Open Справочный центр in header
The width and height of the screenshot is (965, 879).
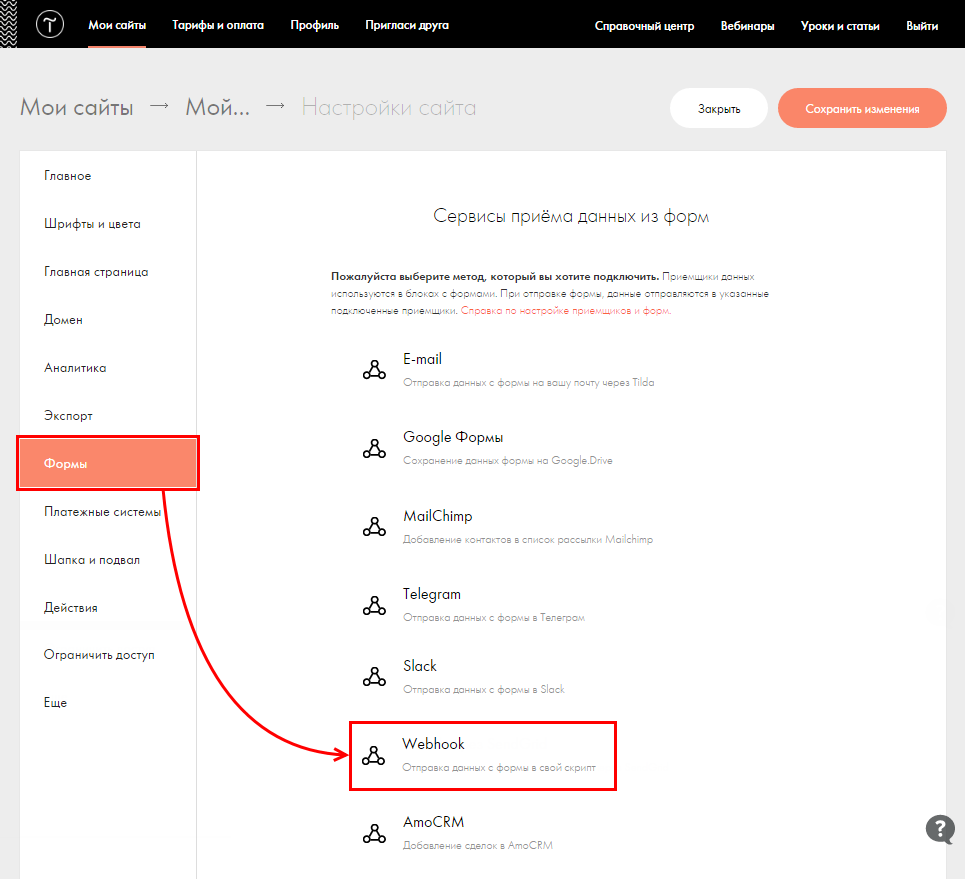[644, 26]
